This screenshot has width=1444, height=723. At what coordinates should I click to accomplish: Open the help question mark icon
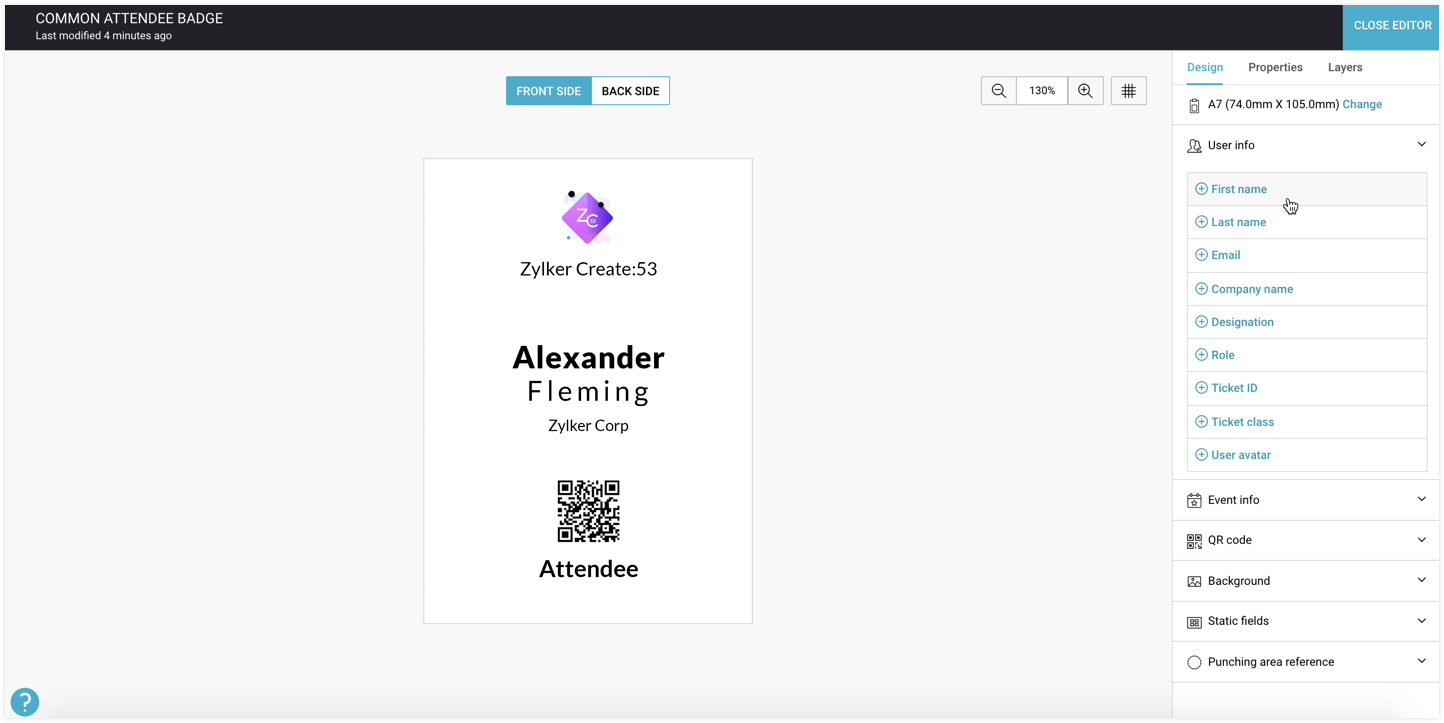click(24, 702)
